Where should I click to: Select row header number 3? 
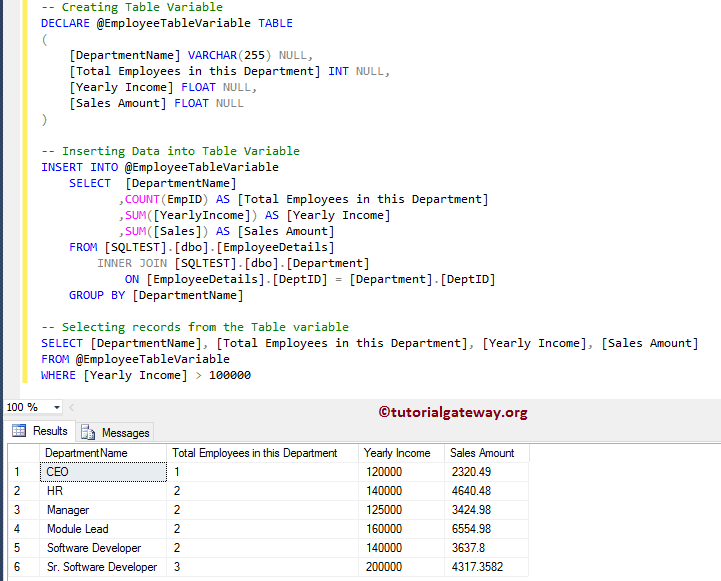tap(24, 510)
